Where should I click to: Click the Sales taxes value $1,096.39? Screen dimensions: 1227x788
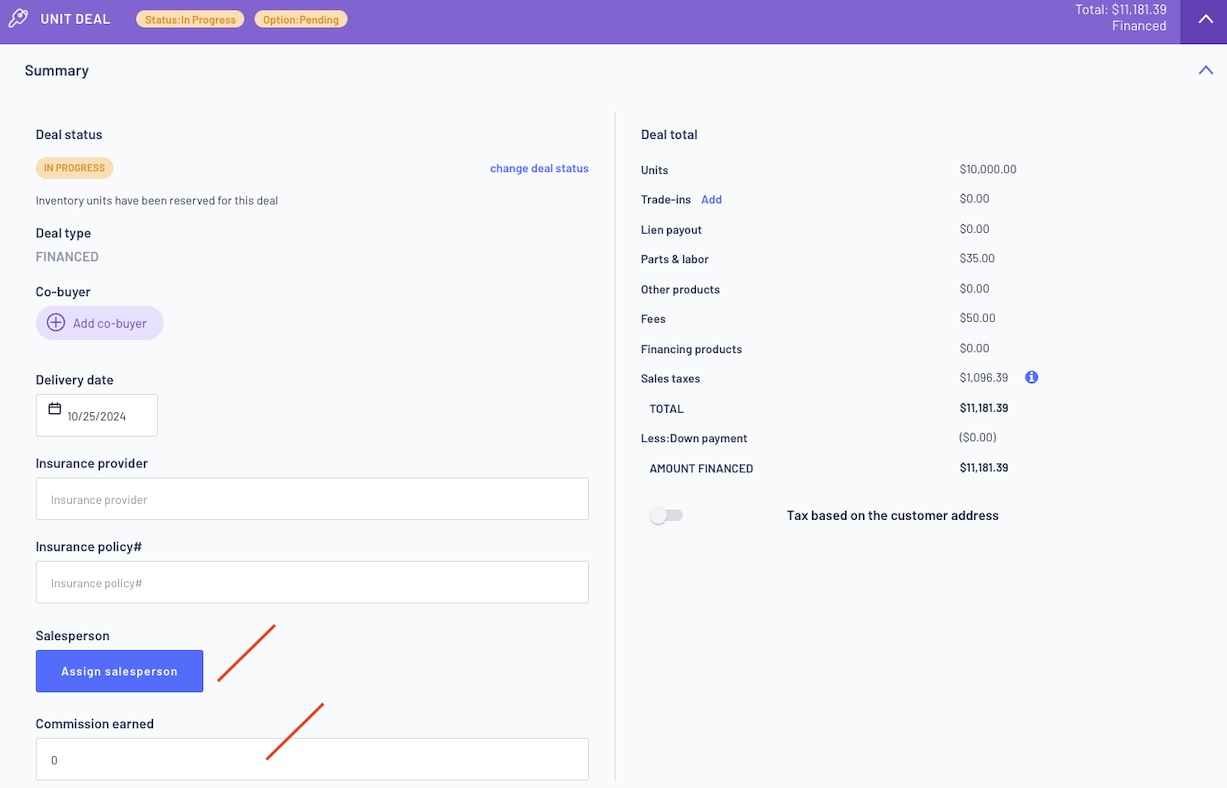pyautogui.click(x=984, y=378)
